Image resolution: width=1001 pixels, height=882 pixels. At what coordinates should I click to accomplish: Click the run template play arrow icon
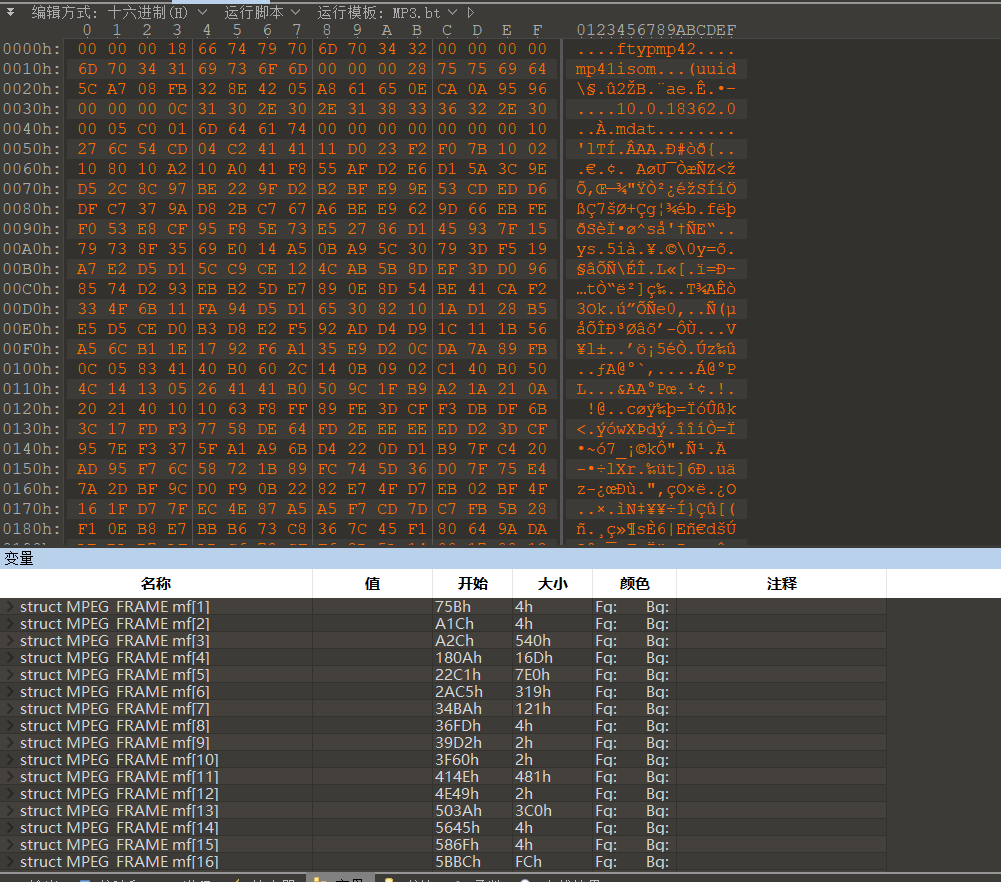[471, 12]
